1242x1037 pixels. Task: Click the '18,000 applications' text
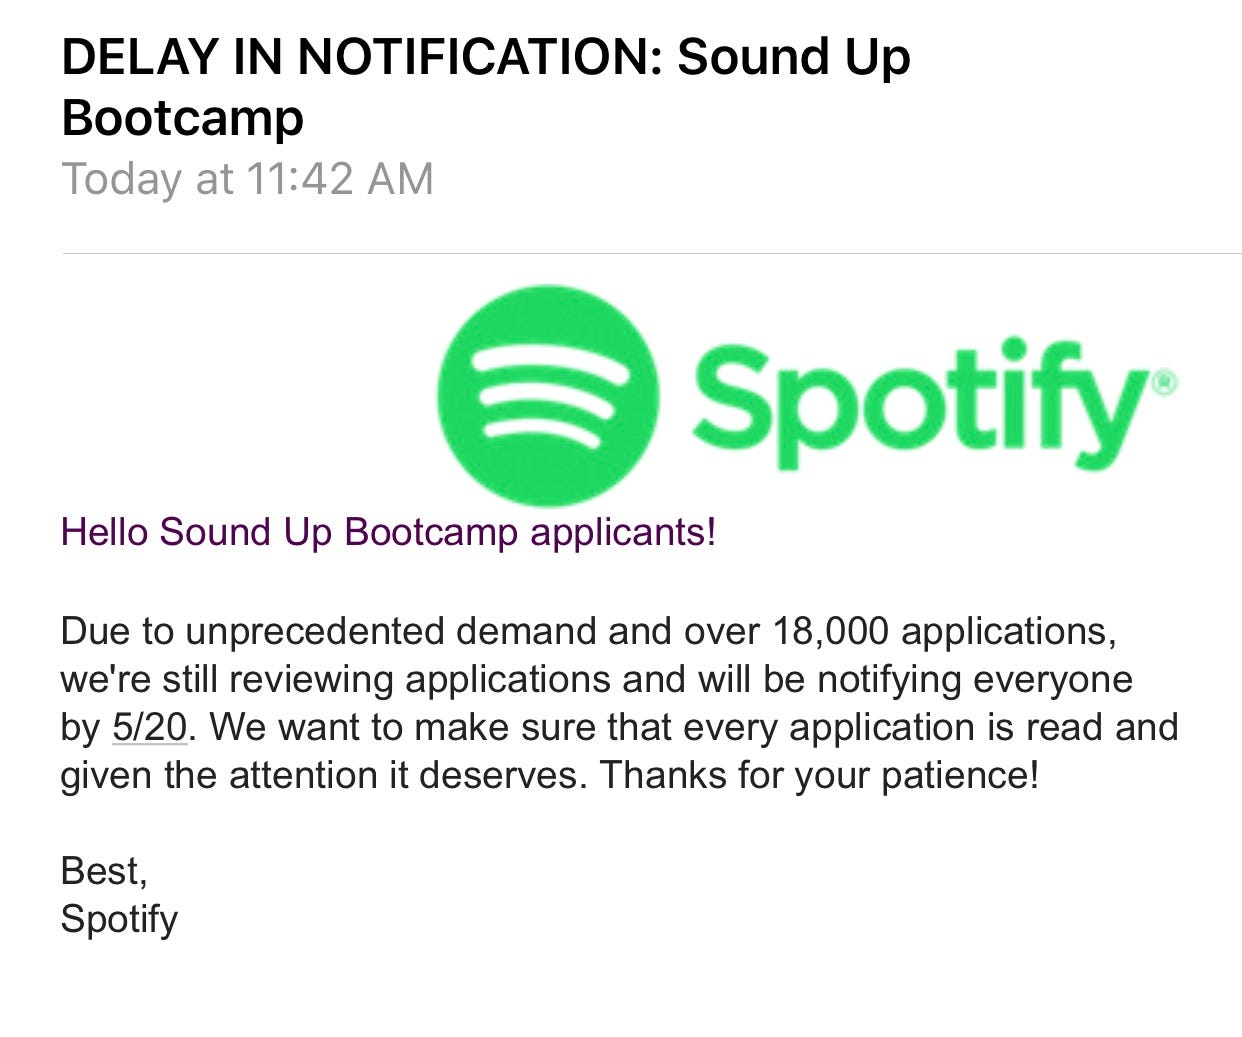point(943,632)
